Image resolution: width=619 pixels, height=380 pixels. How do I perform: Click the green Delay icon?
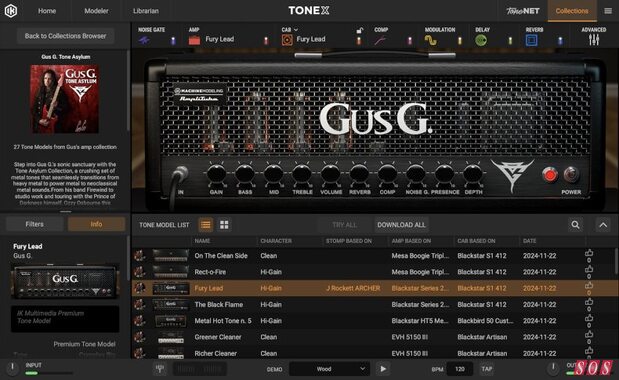(x=481, y=40)
